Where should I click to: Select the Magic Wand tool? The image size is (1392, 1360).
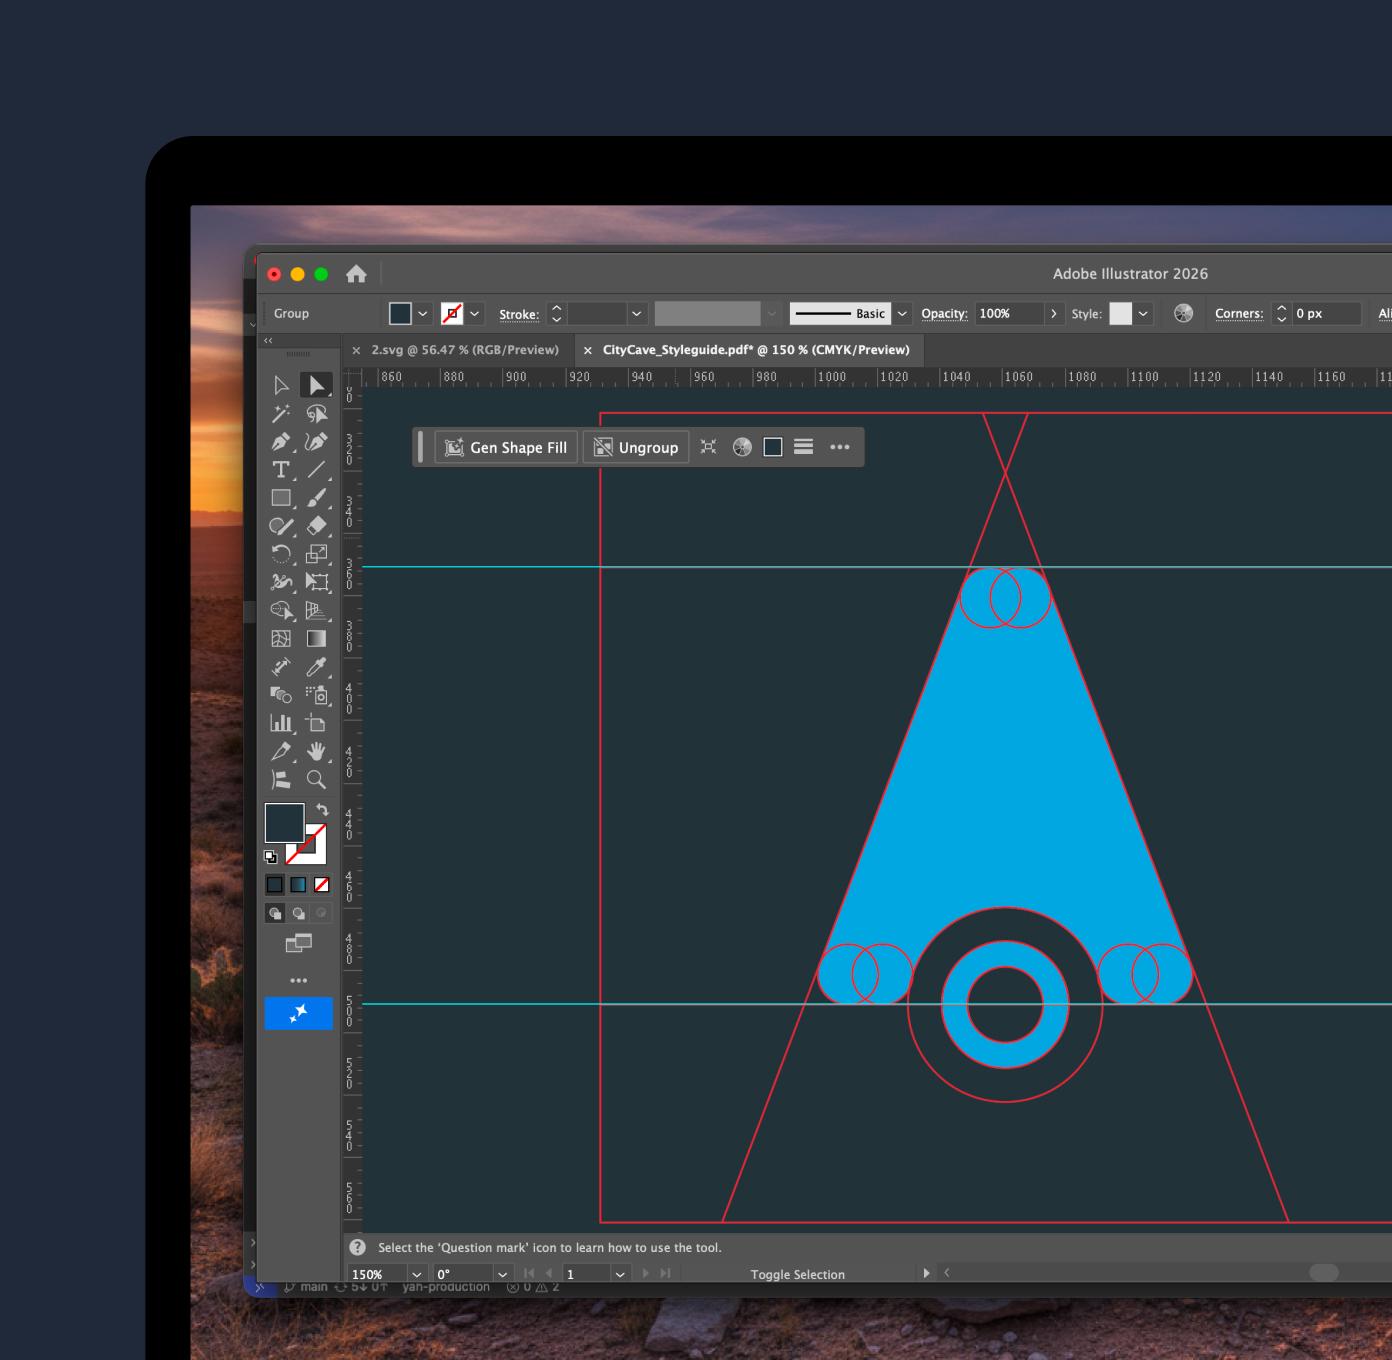(281, 414)
